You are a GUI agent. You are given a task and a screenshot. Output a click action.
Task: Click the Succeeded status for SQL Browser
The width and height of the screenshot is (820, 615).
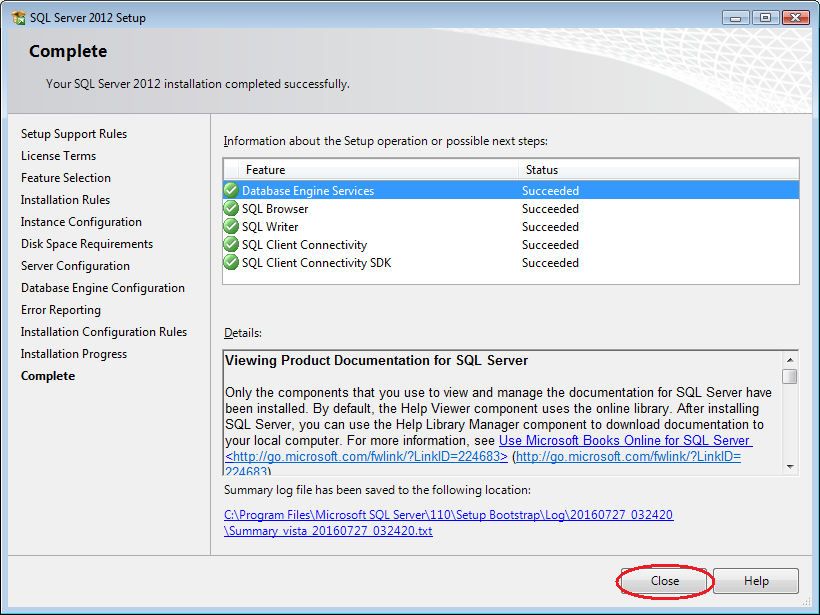550,209
